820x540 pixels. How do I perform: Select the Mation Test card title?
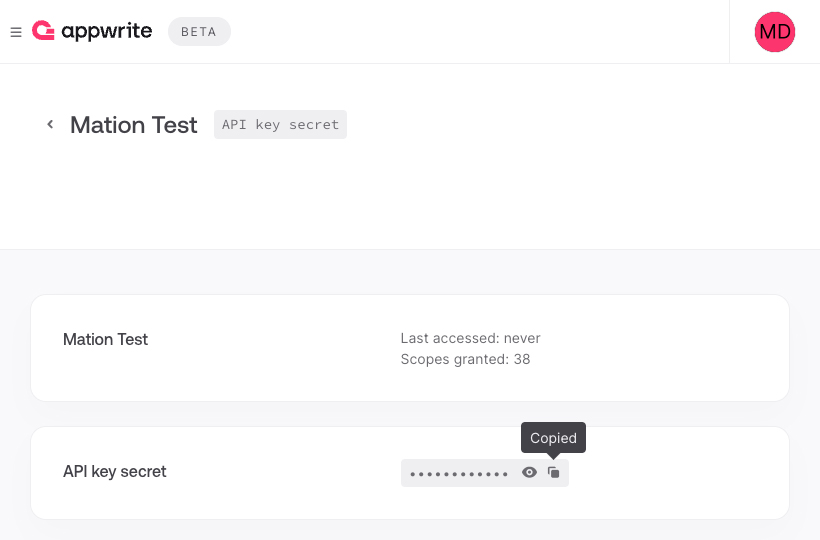point(106,339)
